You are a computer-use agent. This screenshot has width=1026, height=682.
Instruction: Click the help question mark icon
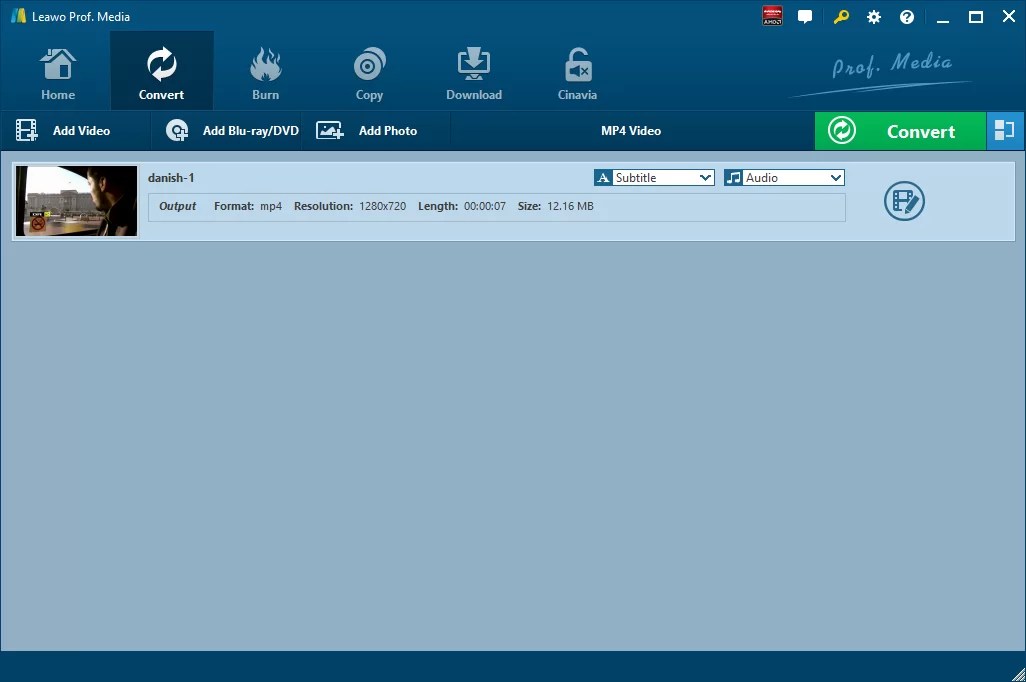coord(906,16)
